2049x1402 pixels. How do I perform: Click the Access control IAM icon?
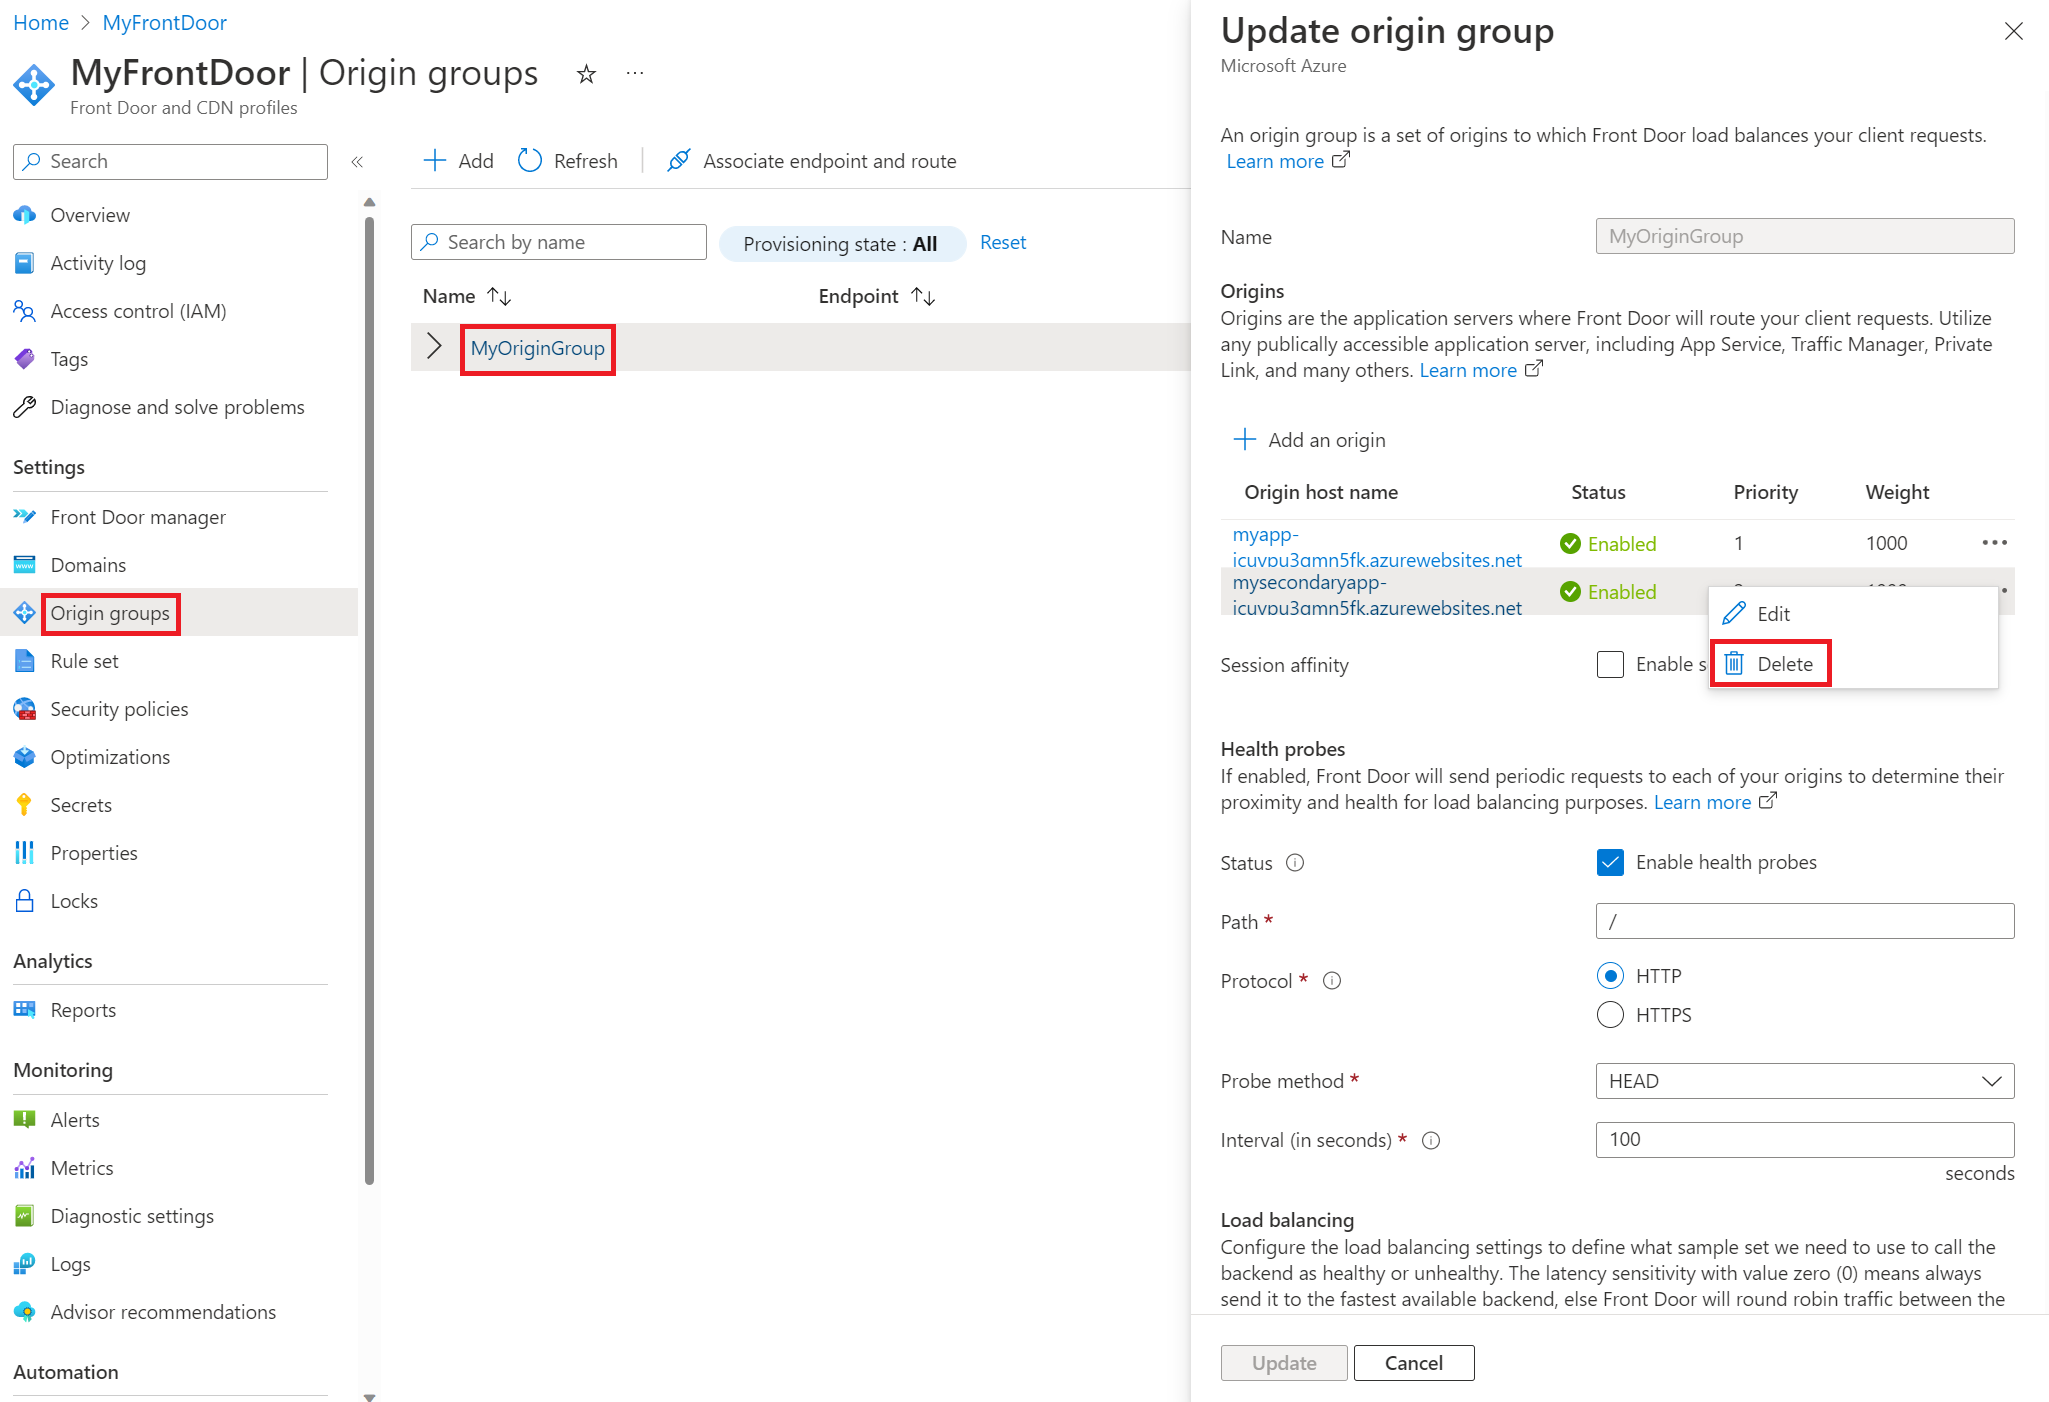click(28, 310)
